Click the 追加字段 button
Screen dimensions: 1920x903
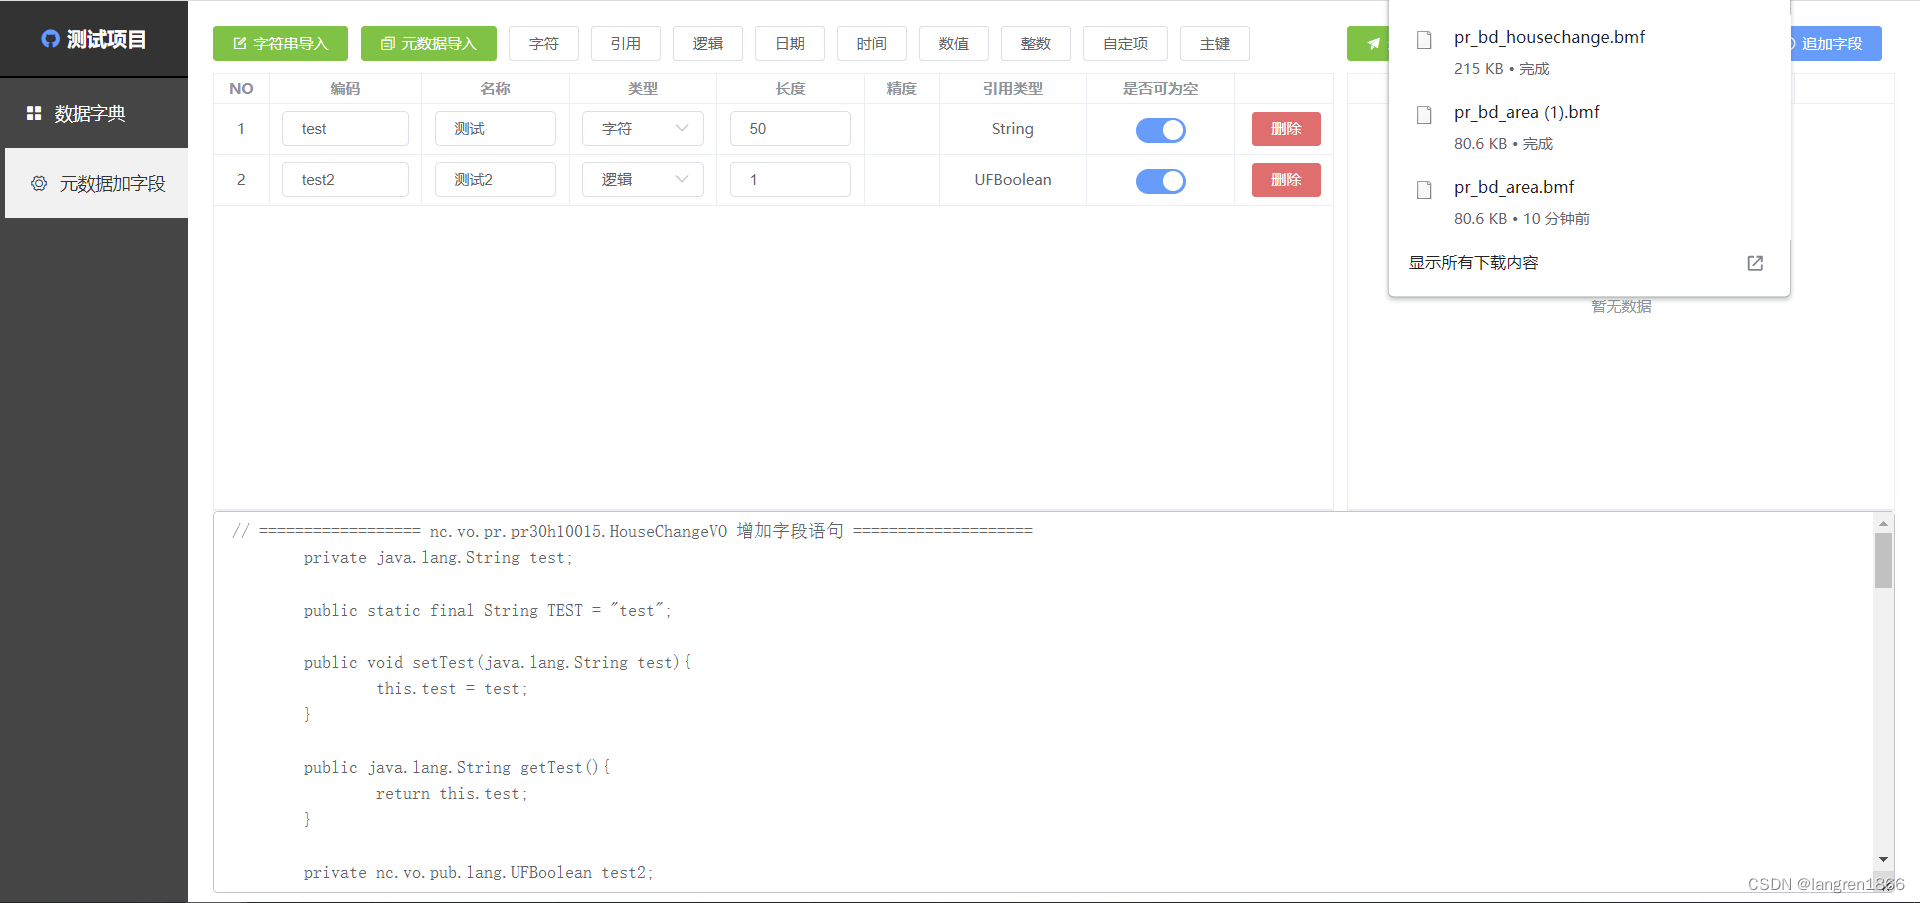[1836, 43]
